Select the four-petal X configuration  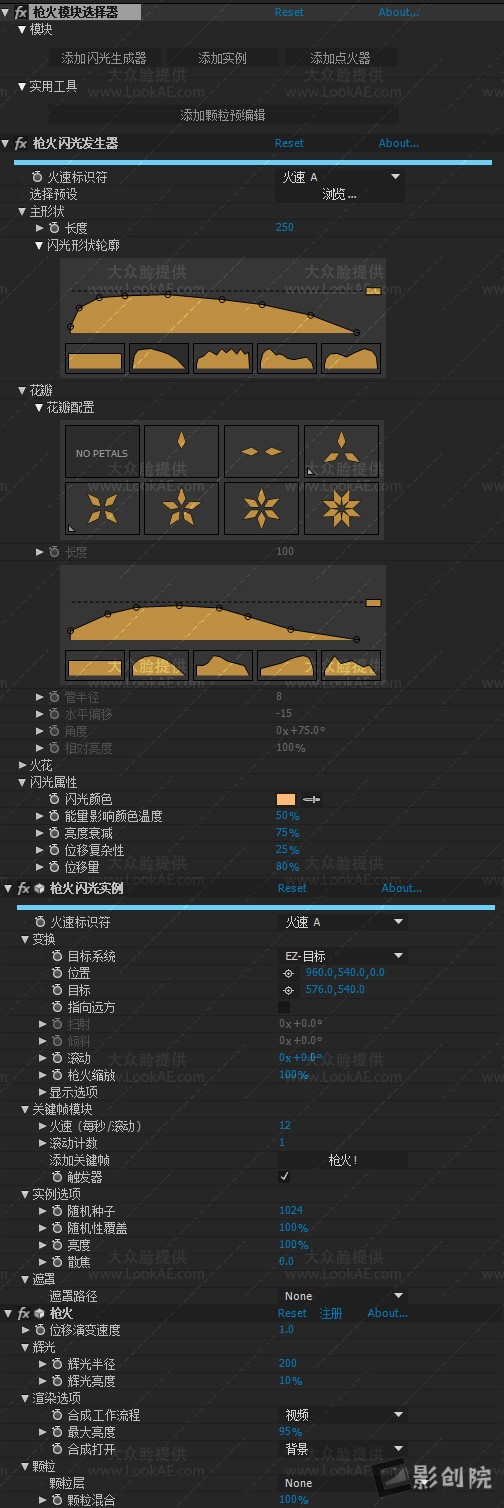(102, 508)
